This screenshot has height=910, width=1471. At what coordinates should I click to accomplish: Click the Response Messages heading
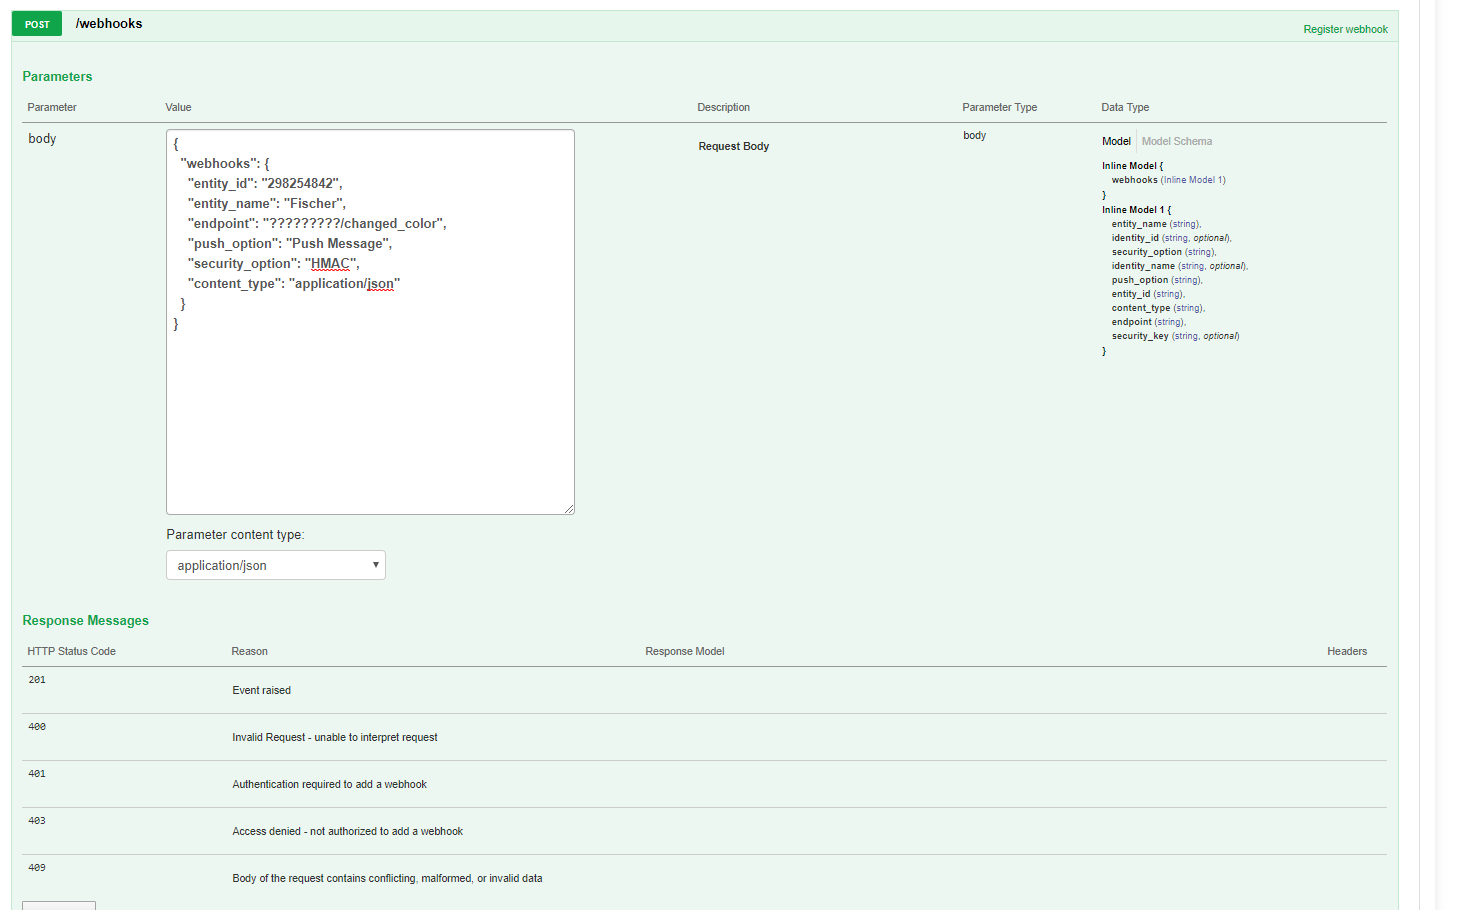(x=85, y=621)
